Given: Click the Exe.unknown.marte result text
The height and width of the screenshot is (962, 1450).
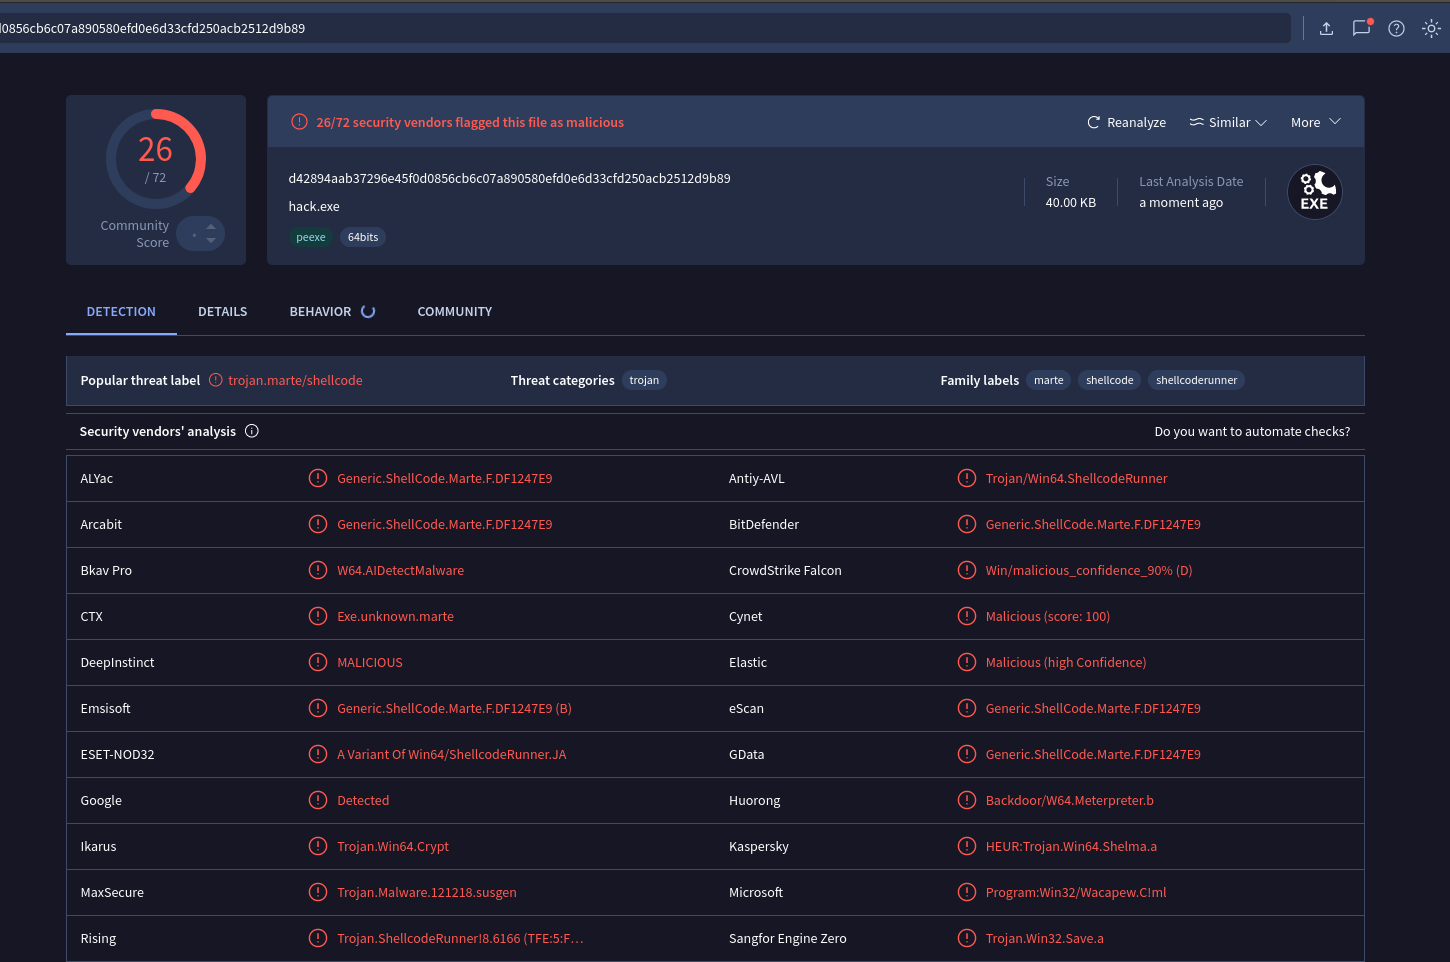Looking at the screenshot, I should (395, 616).
